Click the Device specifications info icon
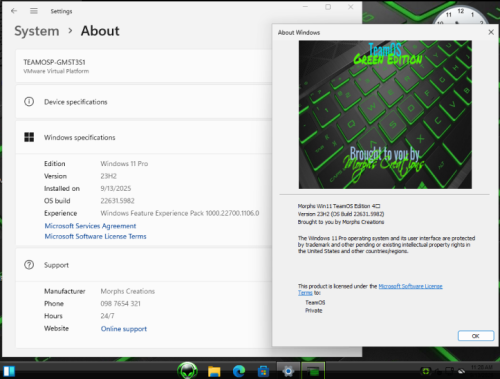Screen dimensions: 500x379 pyautogui.click(x=29, y=101)
